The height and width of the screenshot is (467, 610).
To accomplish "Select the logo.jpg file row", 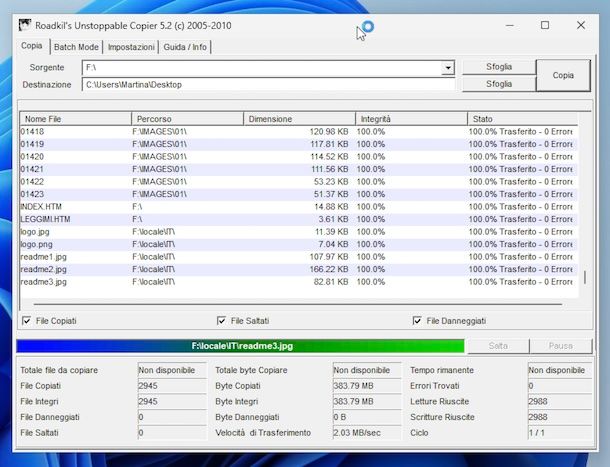I will coord(299,232).
